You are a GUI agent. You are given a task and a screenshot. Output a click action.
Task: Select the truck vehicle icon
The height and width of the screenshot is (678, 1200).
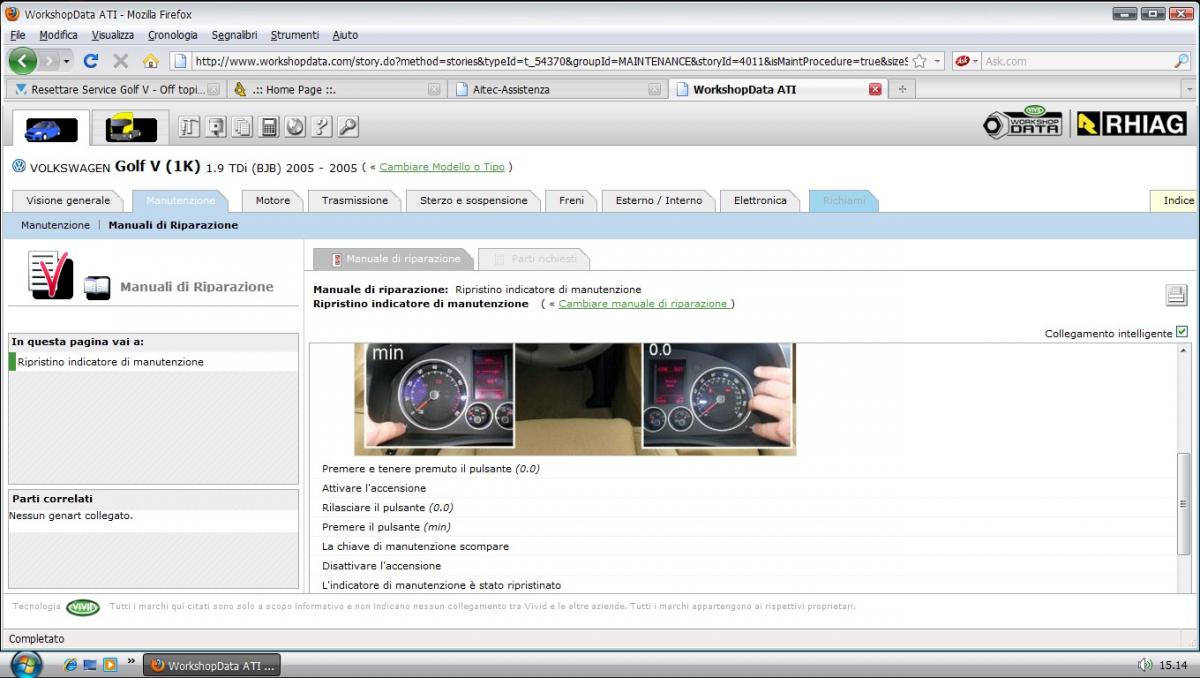131,129
